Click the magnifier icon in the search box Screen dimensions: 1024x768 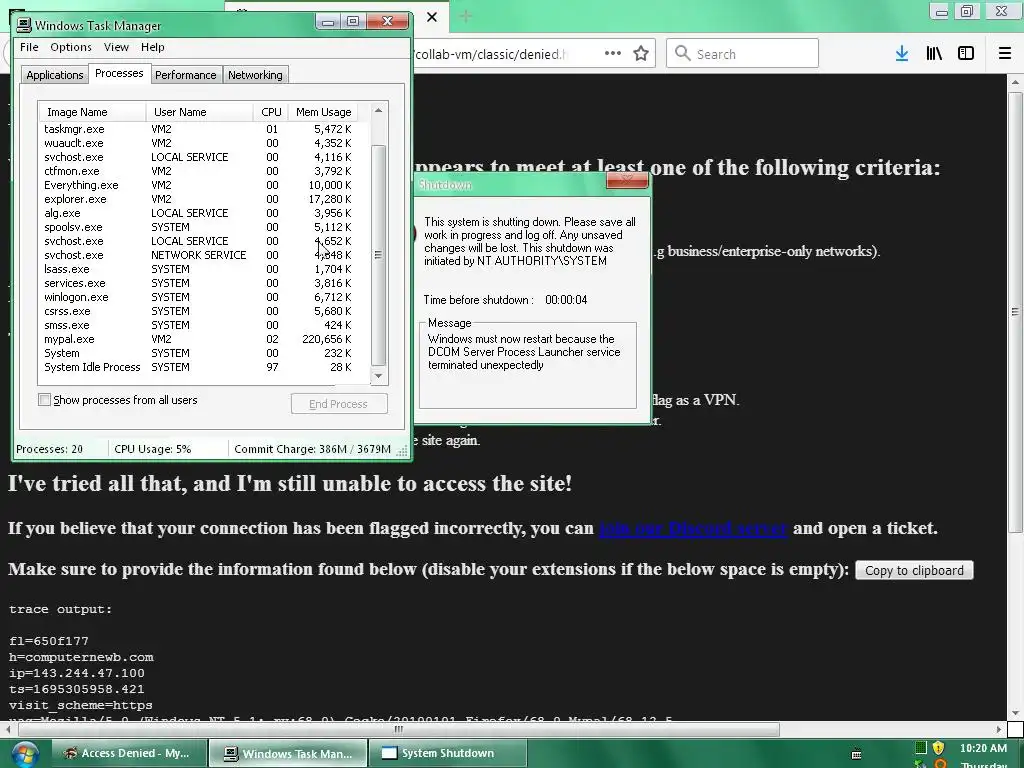tap(682, 53)
